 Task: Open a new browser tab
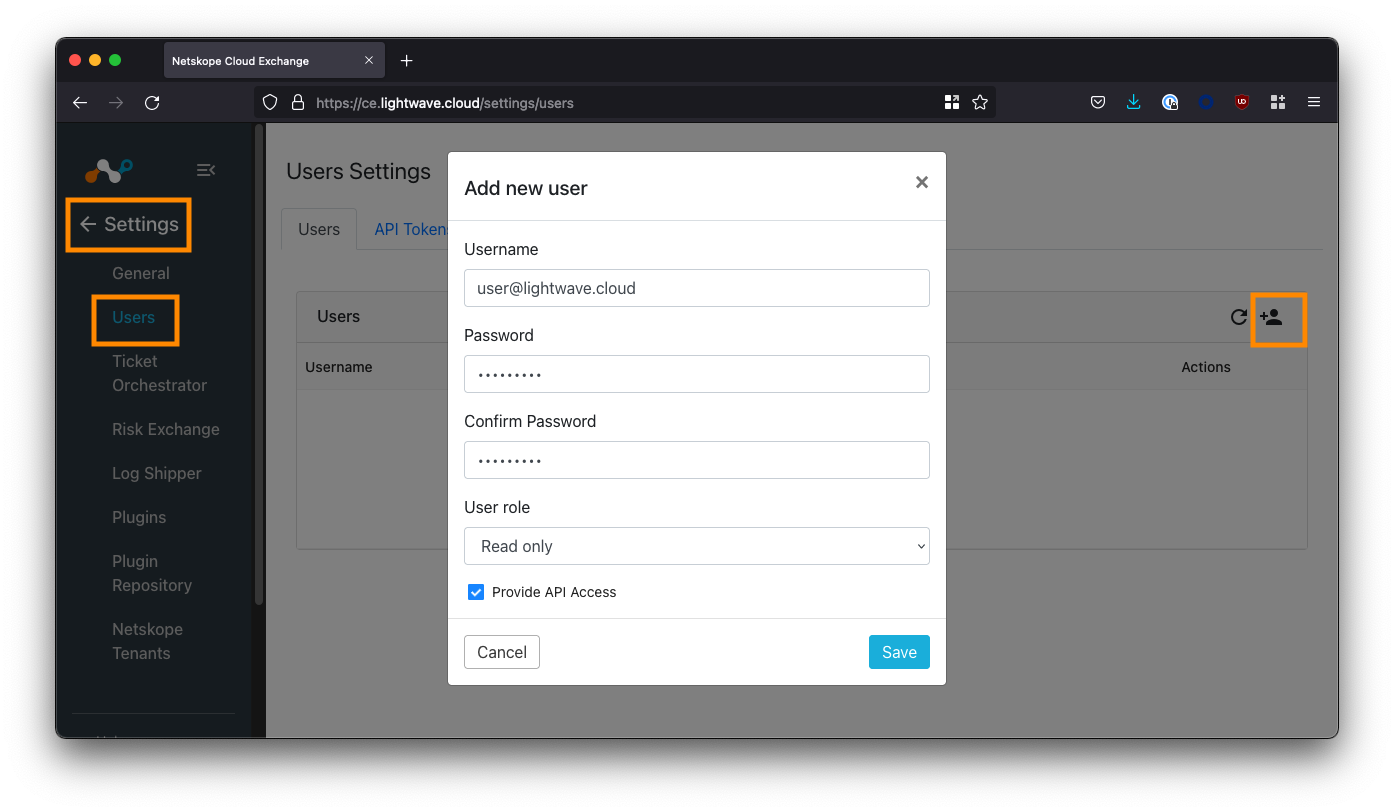click(406, 61)
